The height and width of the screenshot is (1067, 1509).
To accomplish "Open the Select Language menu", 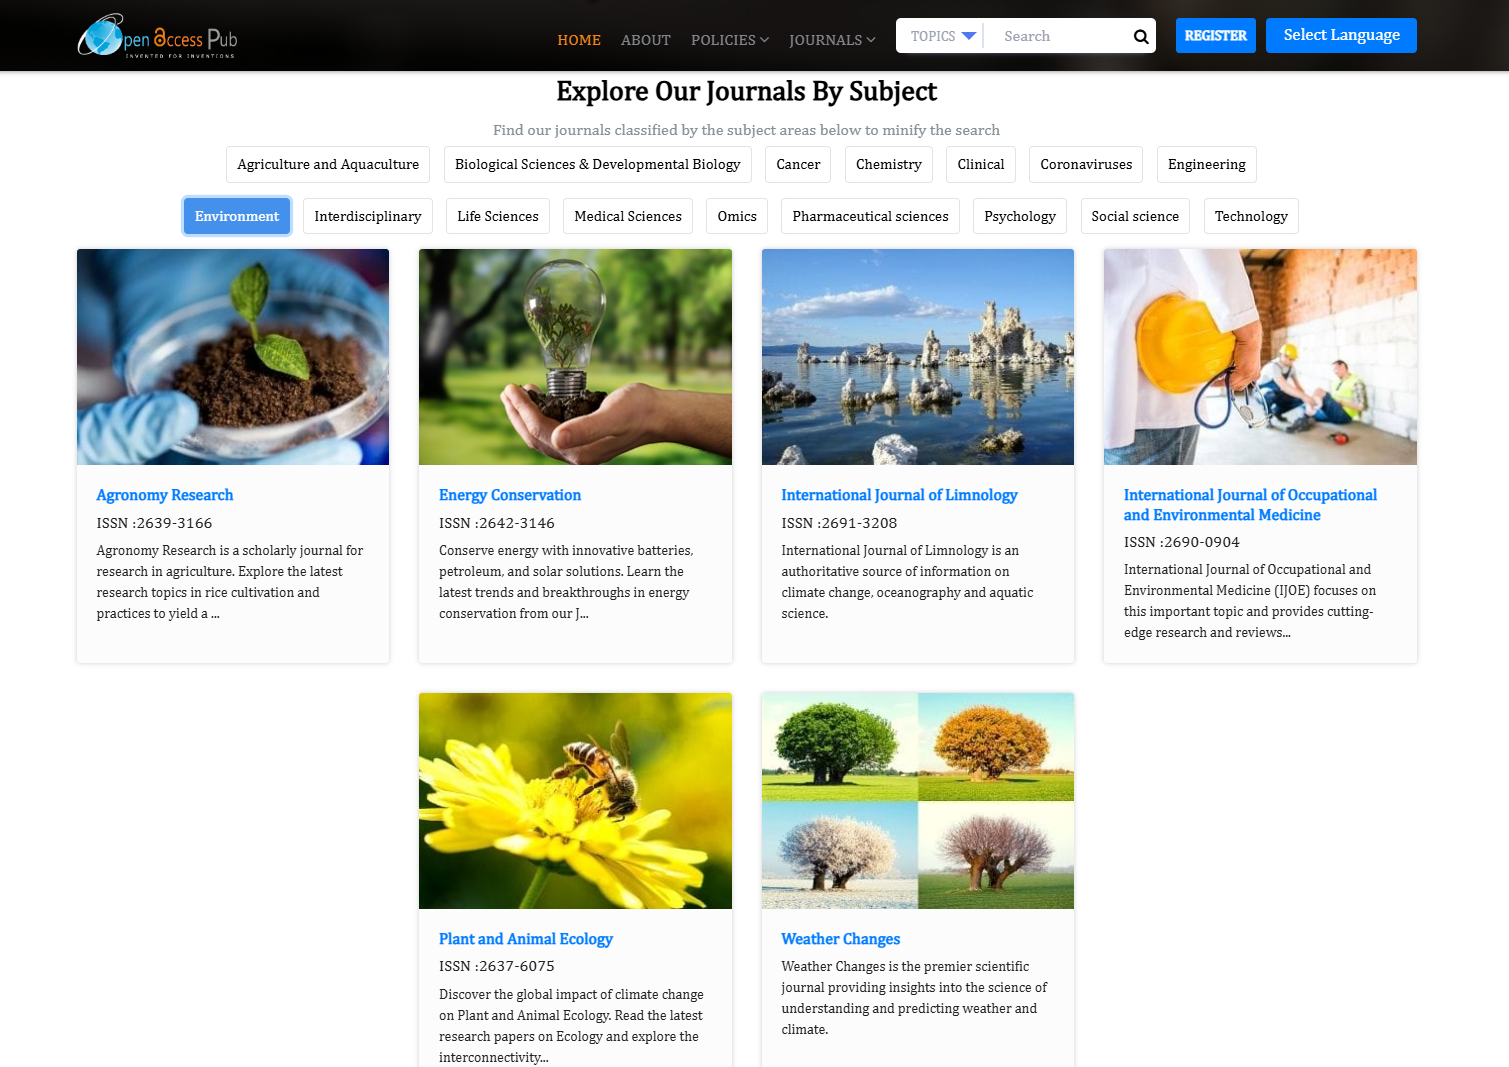I will pos(1340,35).
